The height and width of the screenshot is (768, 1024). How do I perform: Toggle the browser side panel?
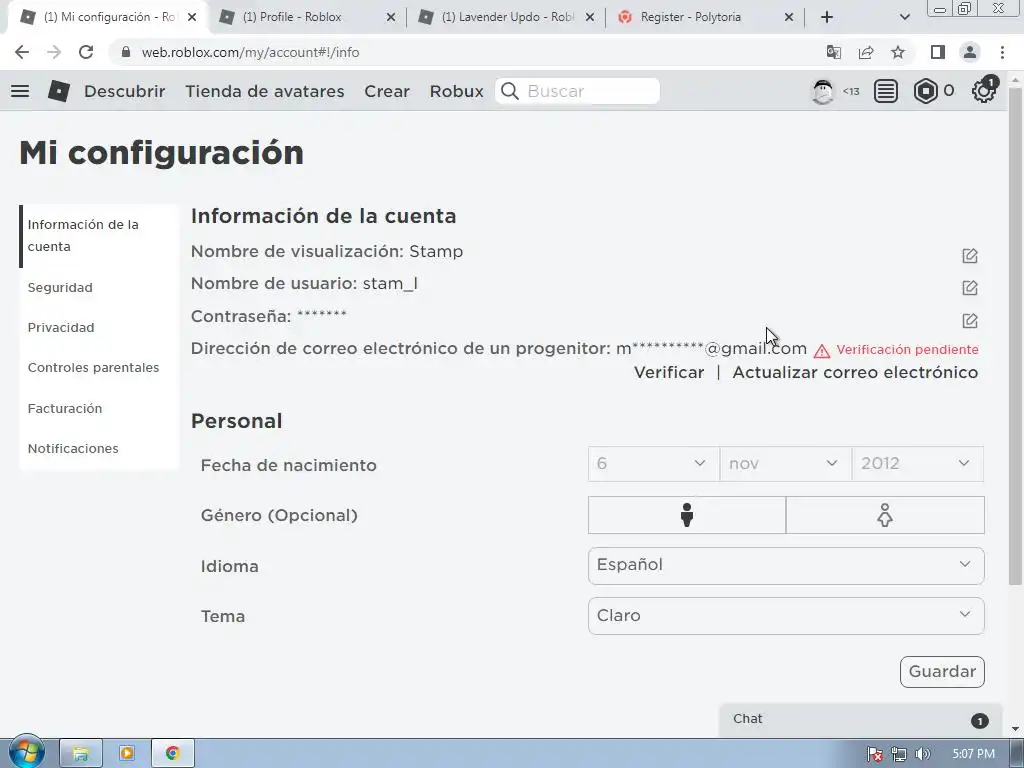938,52
